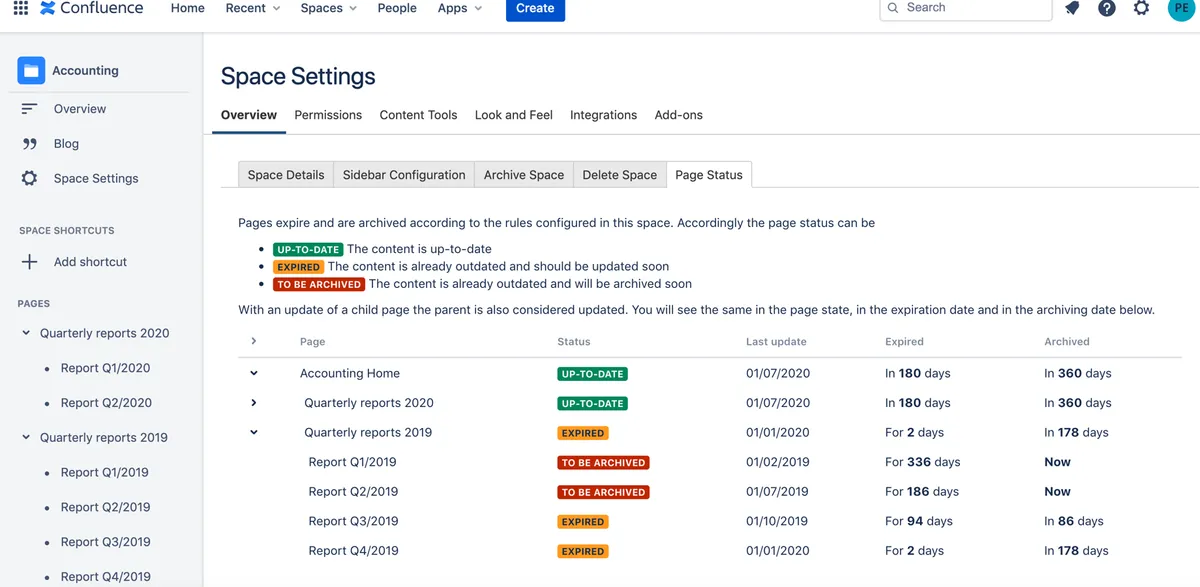Click in the Search input field

[965, 8]
